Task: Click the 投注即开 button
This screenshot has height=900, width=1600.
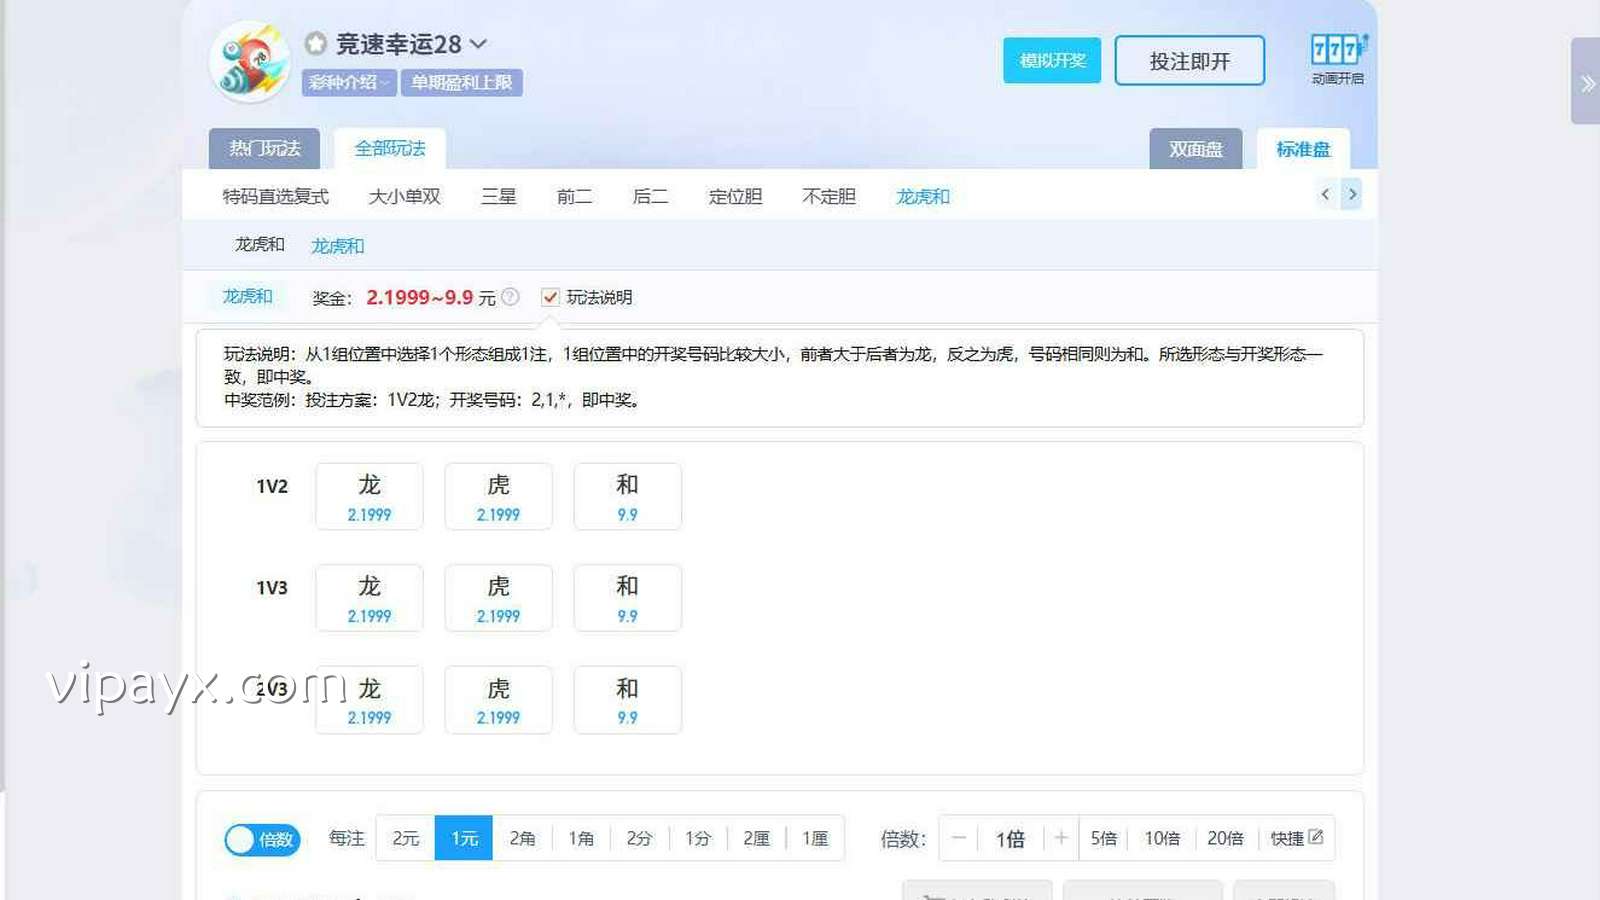Action: (1189, 61)
